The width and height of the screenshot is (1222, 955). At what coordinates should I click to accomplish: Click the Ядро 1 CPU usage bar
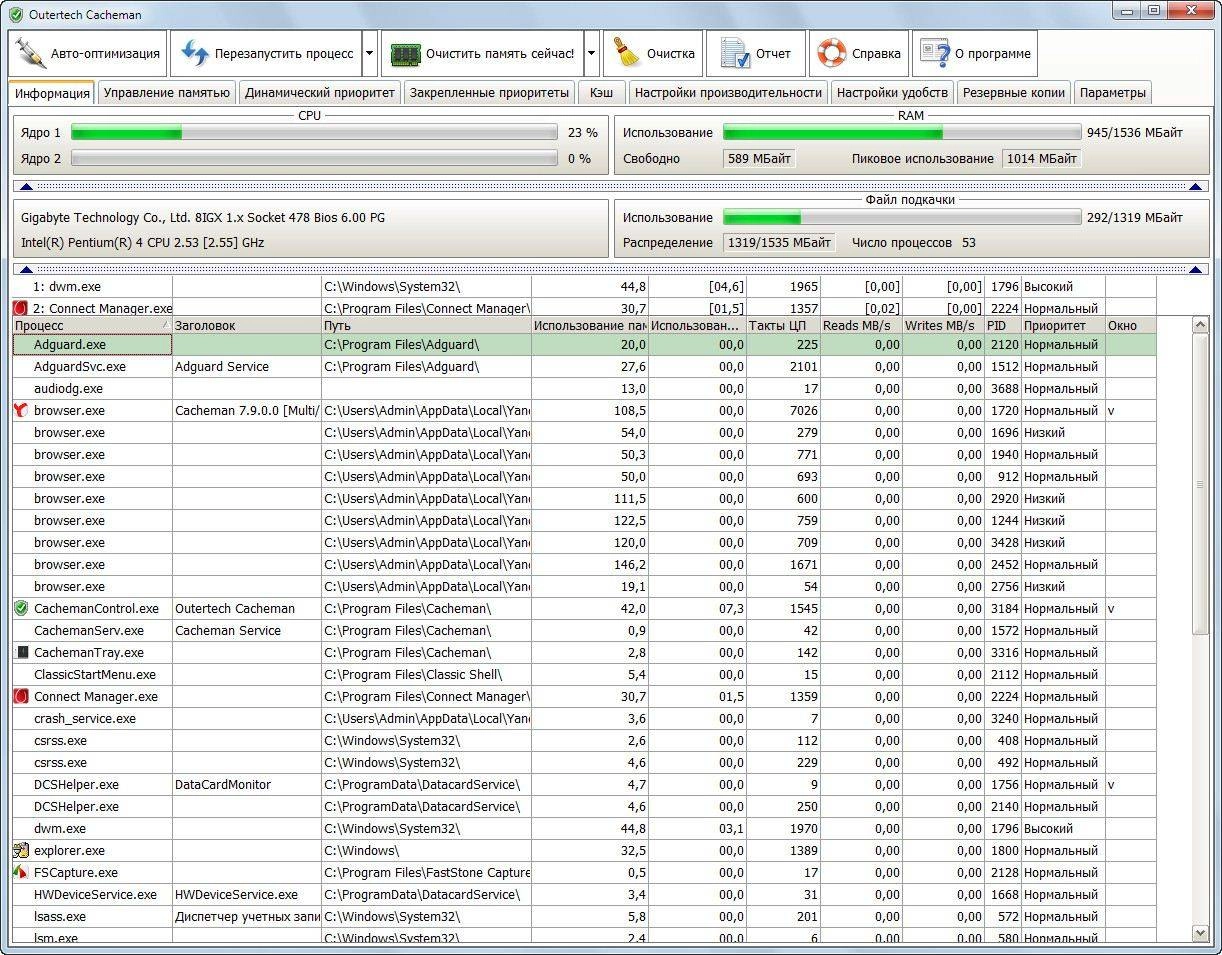click(314, 132)
